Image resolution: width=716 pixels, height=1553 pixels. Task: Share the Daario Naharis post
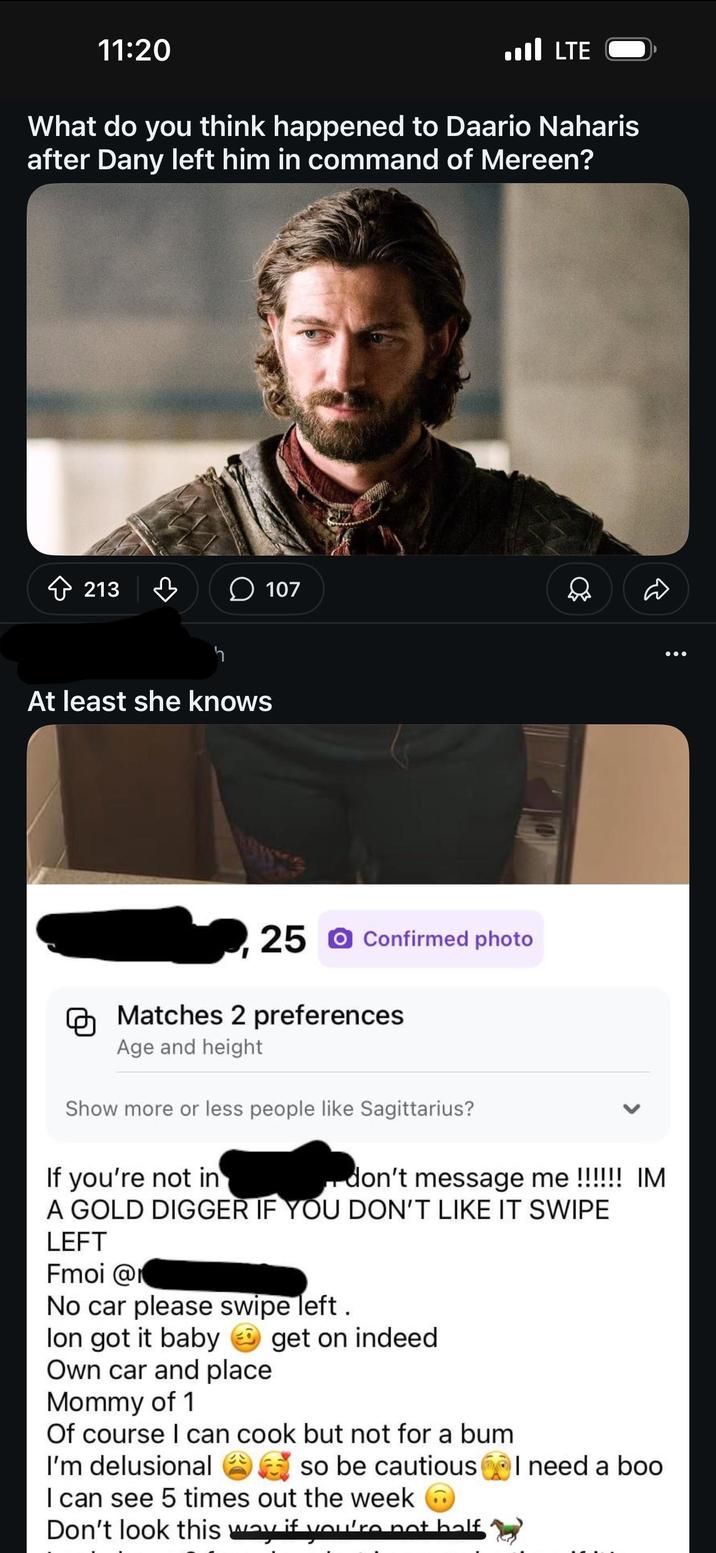tap(656, 589)
